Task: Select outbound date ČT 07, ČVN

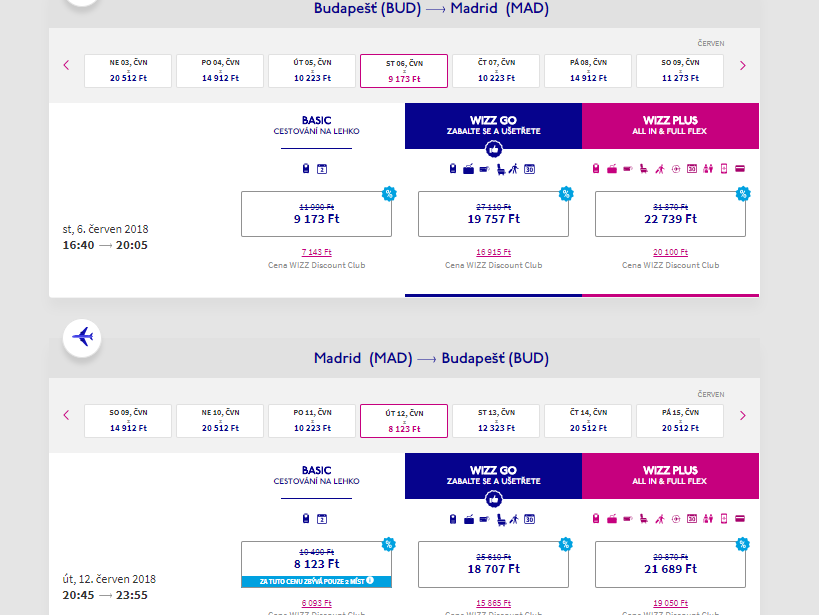Action: [495, 70]
